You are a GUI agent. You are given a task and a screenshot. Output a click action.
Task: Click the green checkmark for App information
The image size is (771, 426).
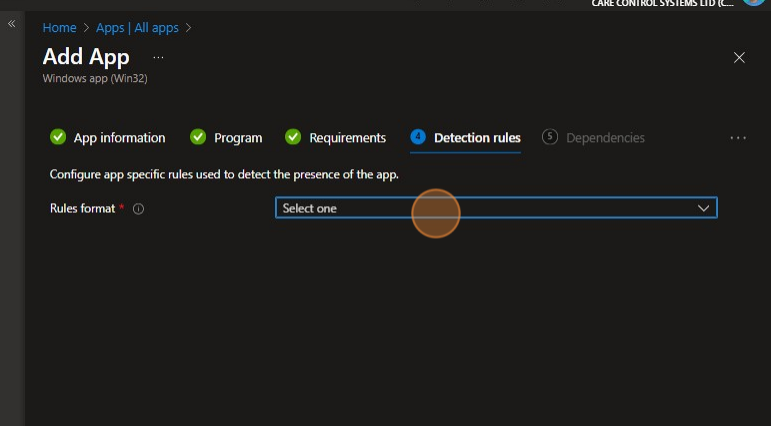pos(58,138)
